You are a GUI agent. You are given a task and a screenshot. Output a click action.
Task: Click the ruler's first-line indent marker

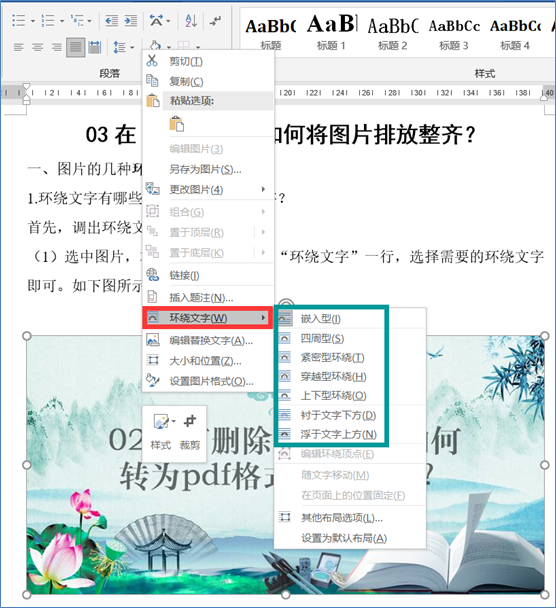(26, 86)
